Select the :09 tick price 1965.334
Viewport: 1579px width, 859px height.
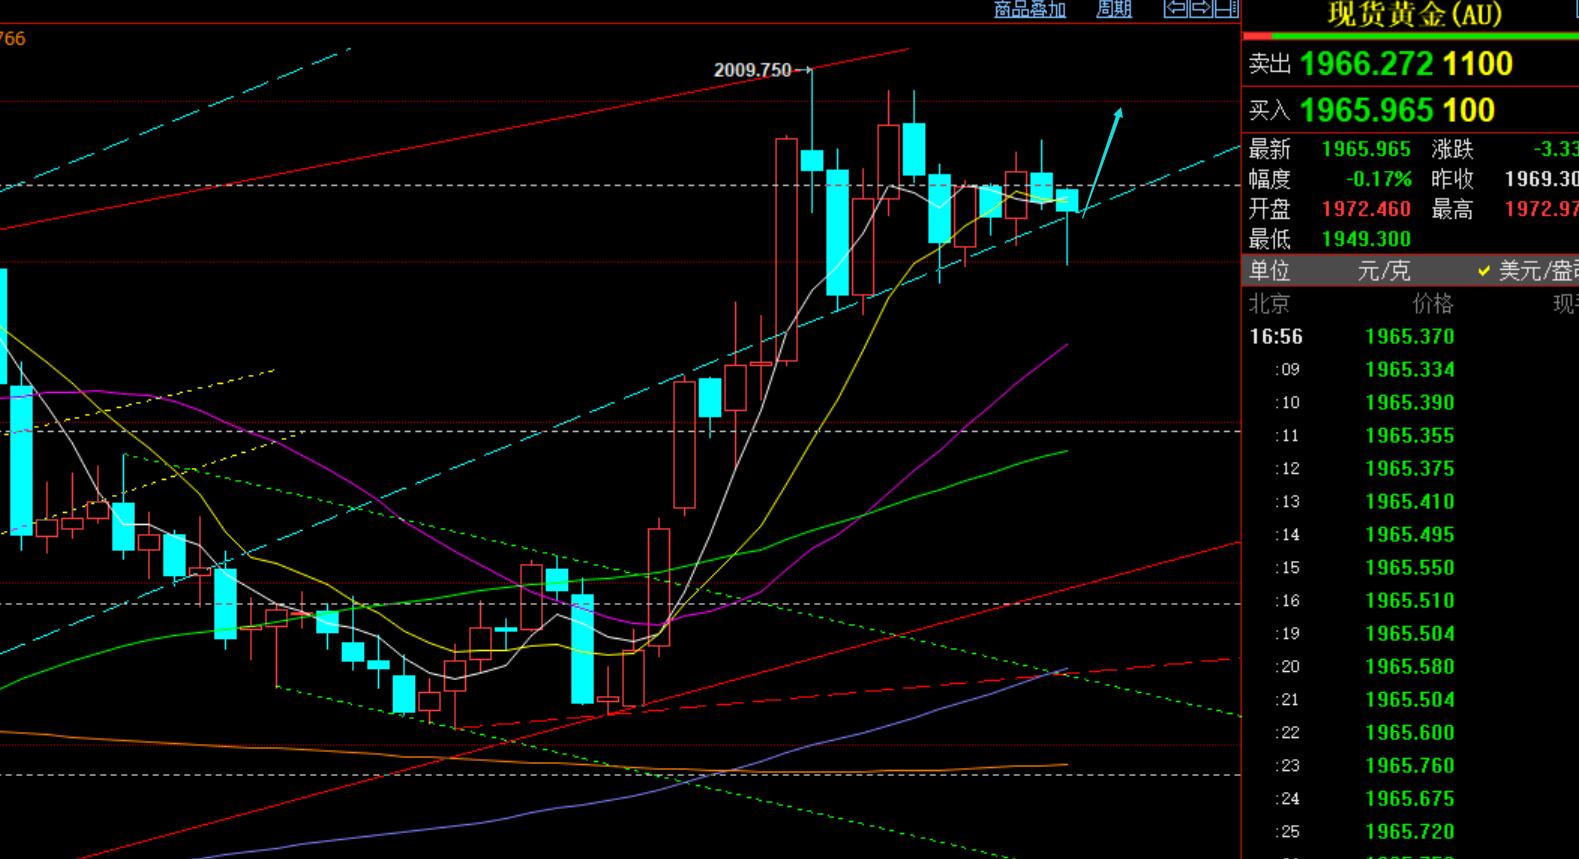[1410, 370]
